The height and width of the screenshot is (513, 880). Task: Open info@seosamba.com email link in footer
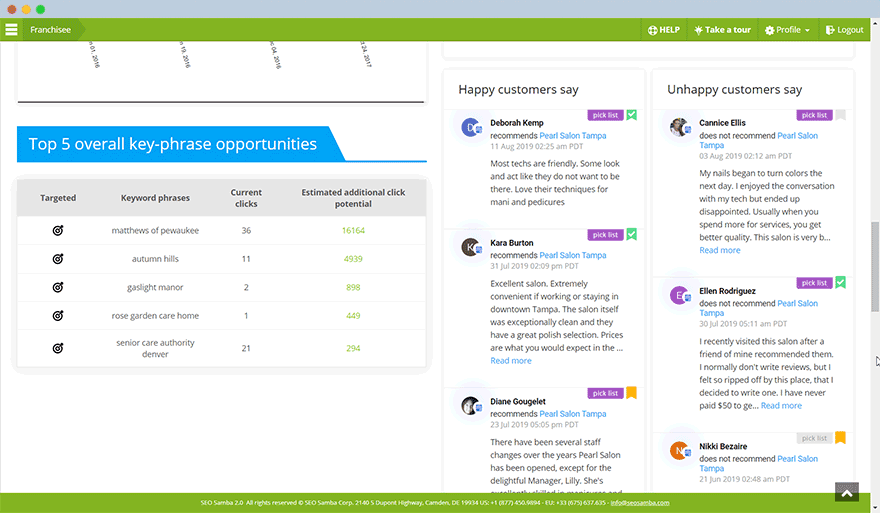click(640, 503)
